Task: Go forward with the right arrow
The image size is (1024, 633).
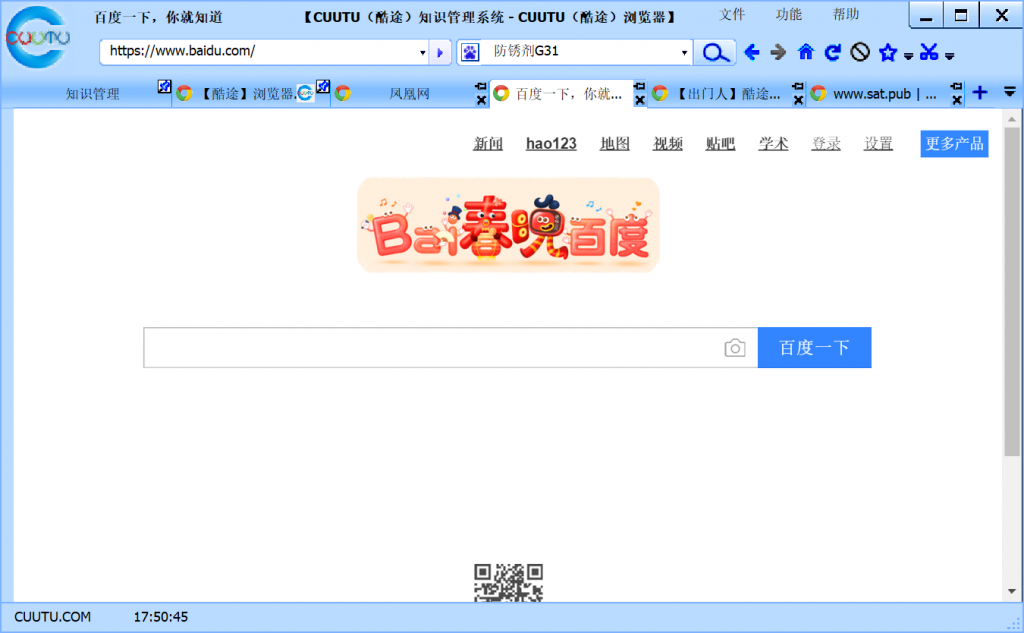Action: [778, 52]
